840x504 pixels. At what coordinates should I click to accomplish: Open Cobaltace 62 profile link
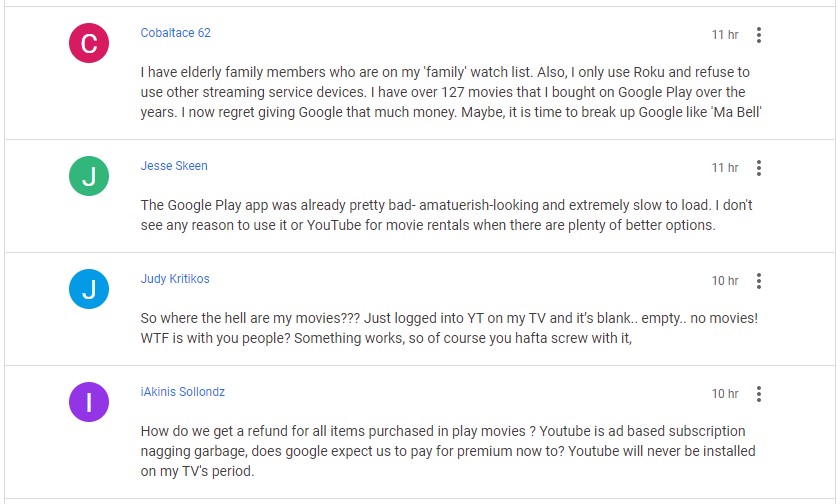click(176, 33)
